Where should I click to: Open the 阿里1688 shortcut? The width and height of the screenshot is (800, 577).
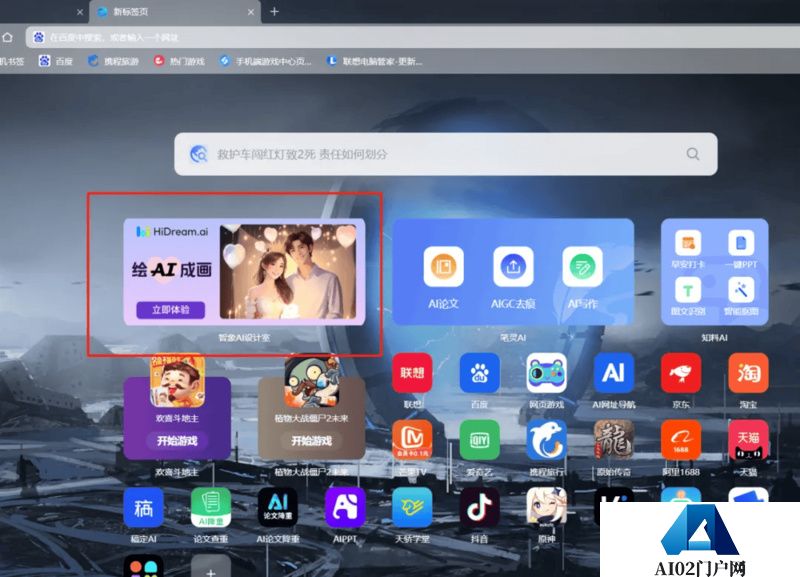681,440
